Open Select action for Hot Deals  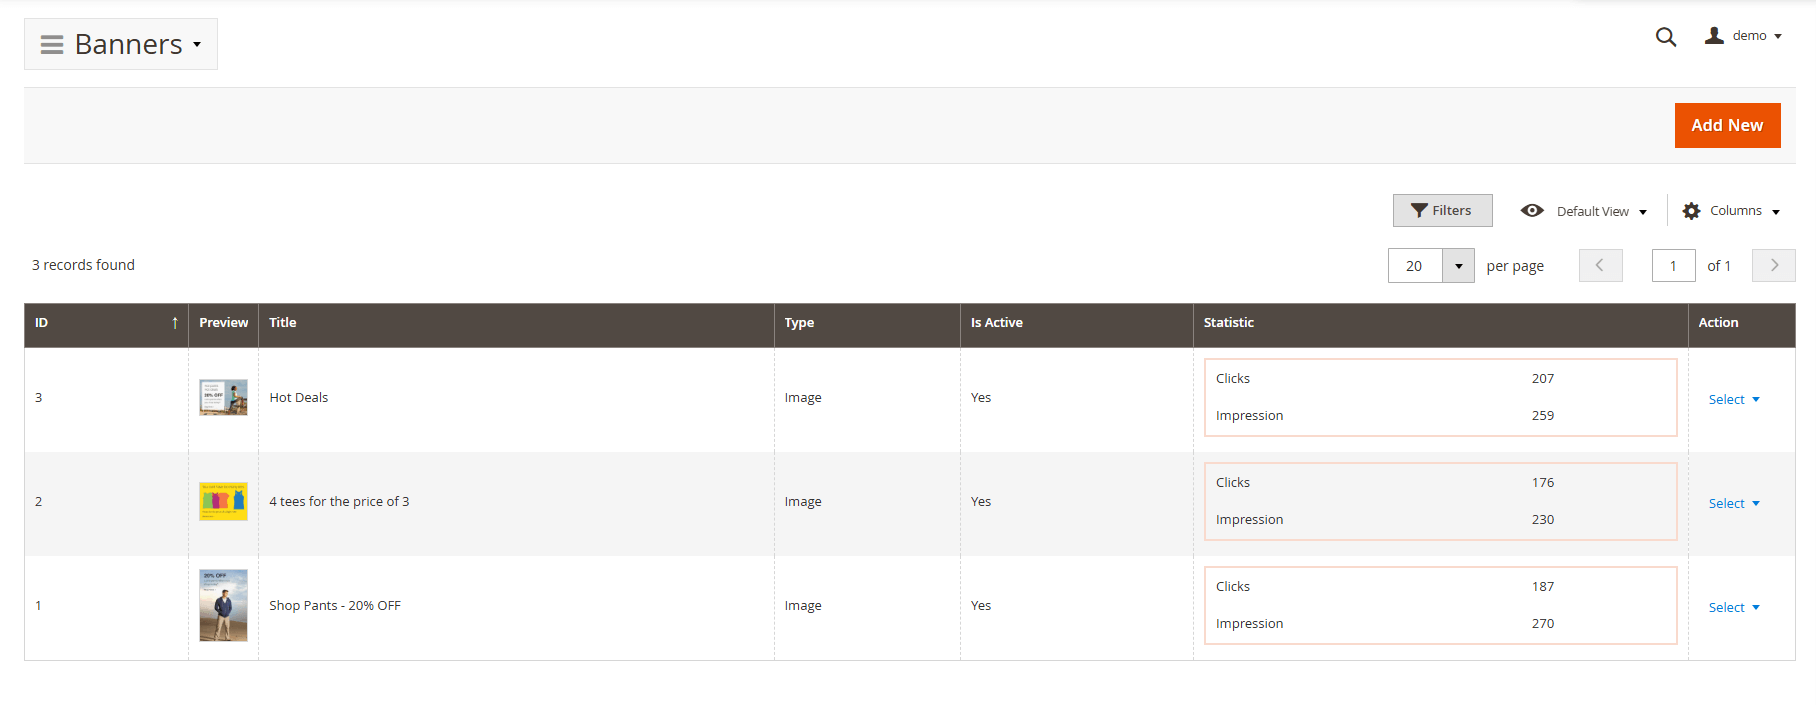coord(1733,400)
